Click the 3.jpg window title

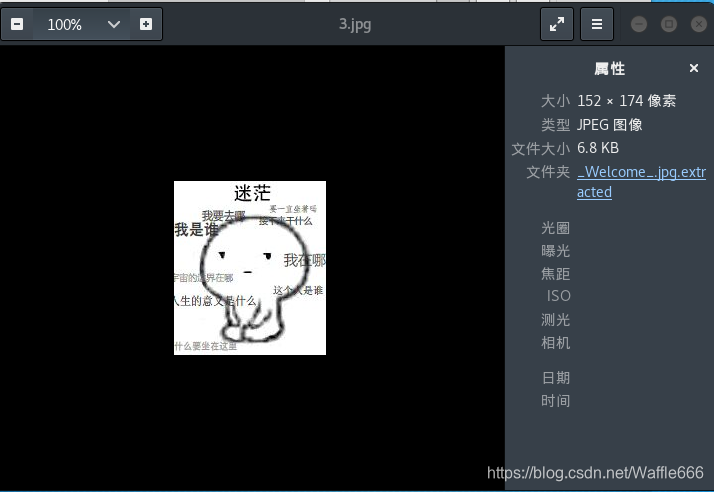coord(355,24)
